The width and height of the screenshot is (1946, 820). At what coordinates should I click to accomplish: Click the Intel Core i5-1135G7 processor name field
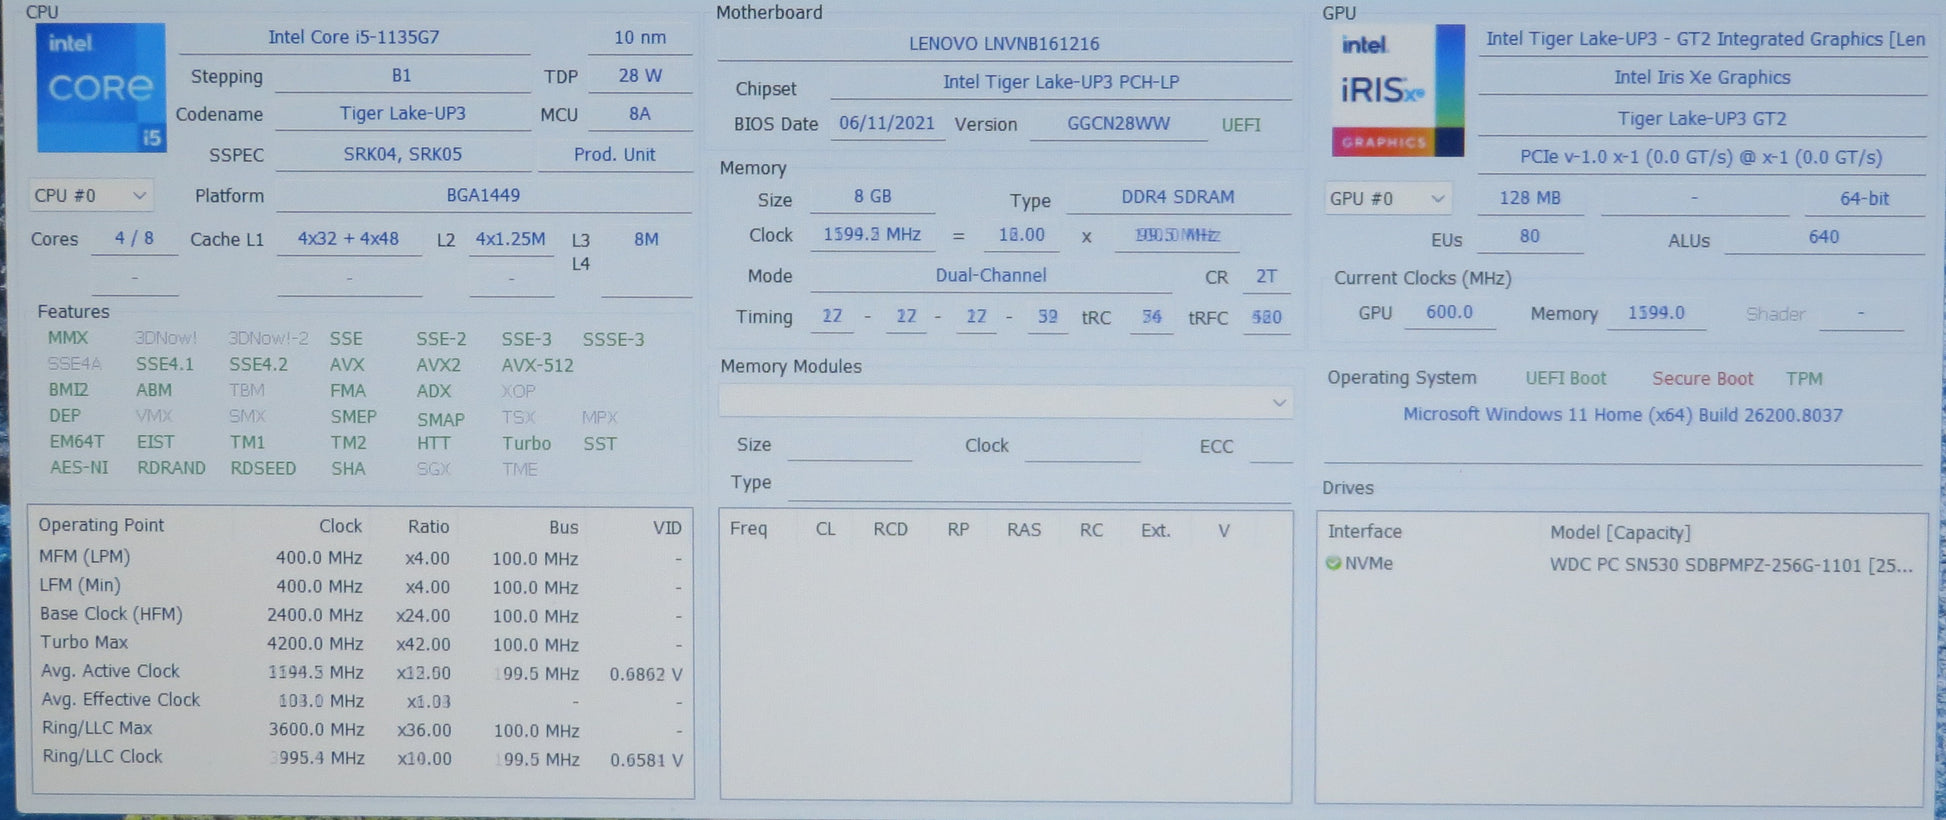354,38
